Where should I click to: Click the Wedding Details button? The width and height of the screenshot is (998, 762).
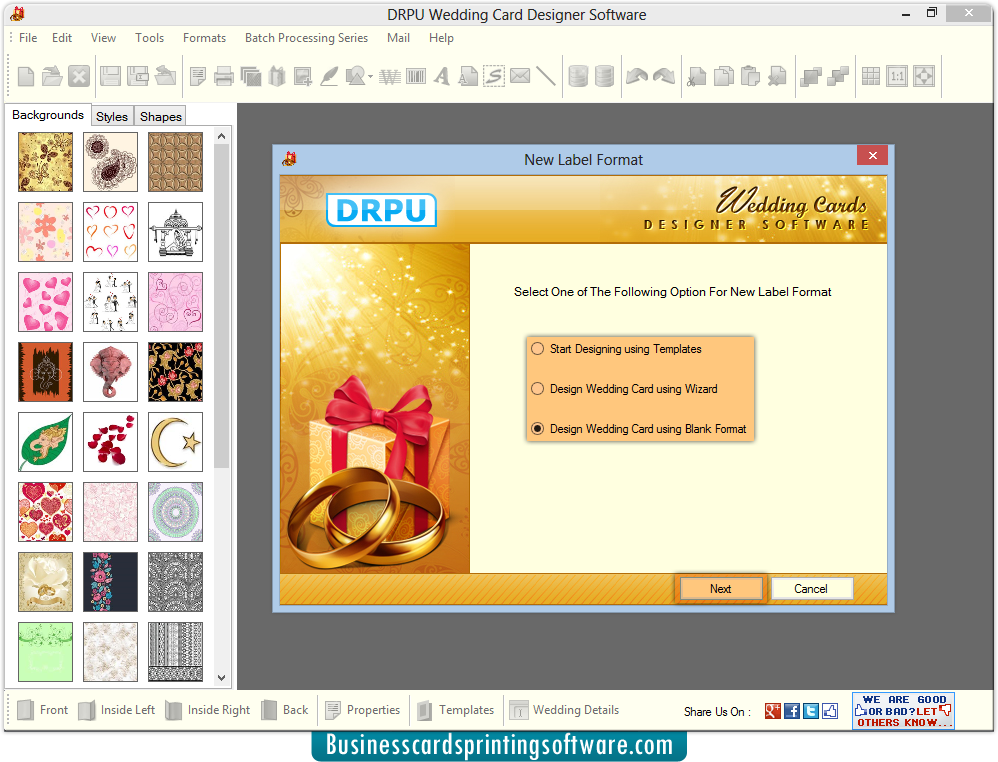(565, 710)
